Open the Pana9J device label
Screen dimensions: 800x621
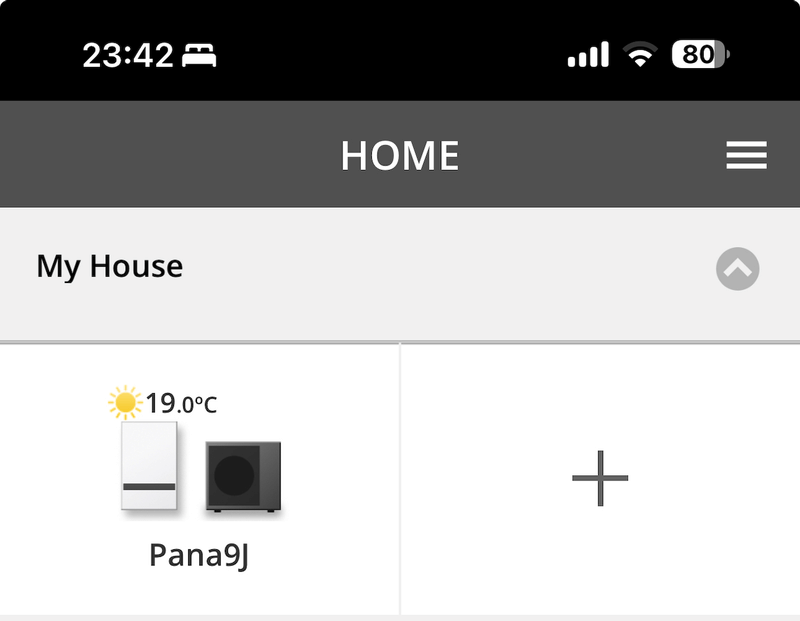tap(198, 554)
